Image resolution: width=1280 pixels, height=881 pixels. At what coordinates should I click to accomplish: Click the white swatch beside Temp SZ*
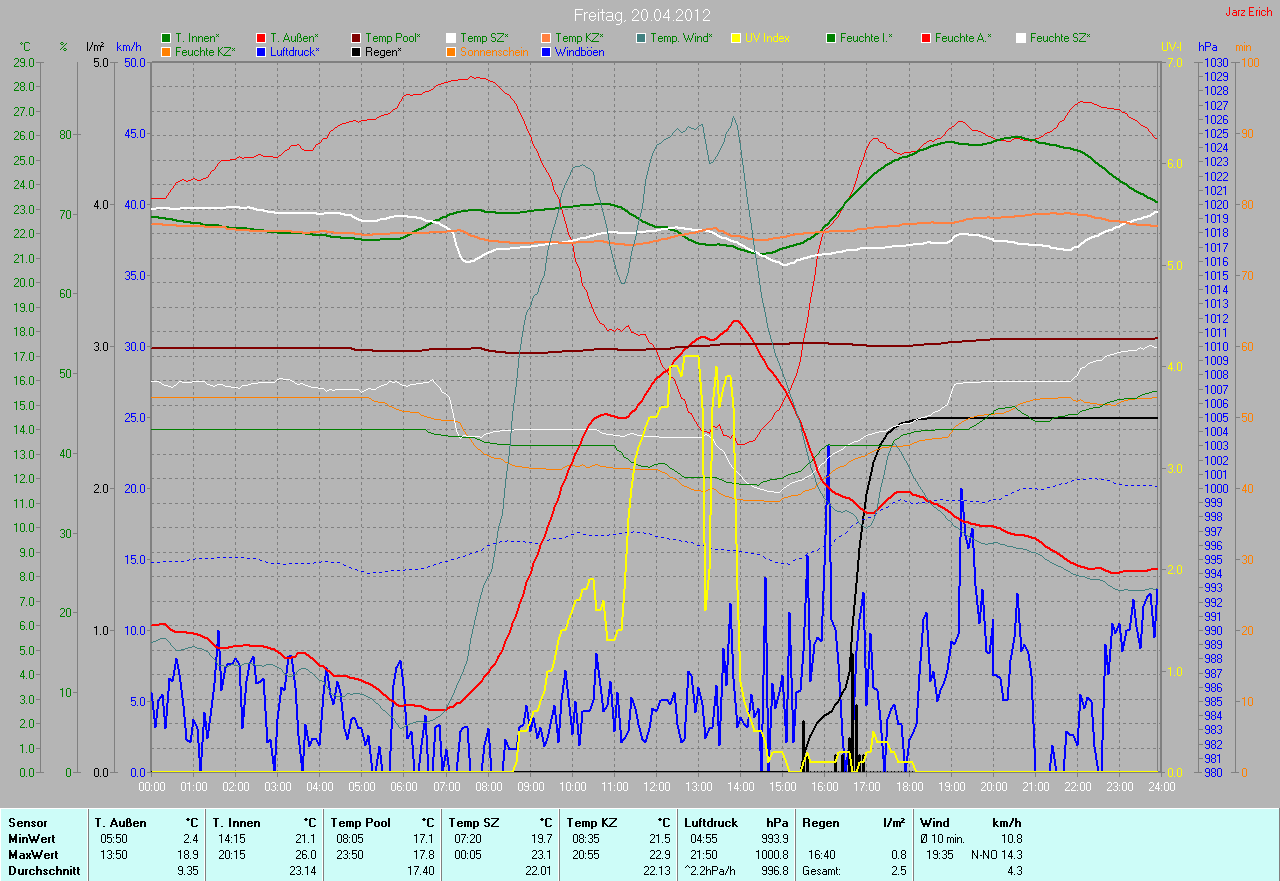[452, 38]
